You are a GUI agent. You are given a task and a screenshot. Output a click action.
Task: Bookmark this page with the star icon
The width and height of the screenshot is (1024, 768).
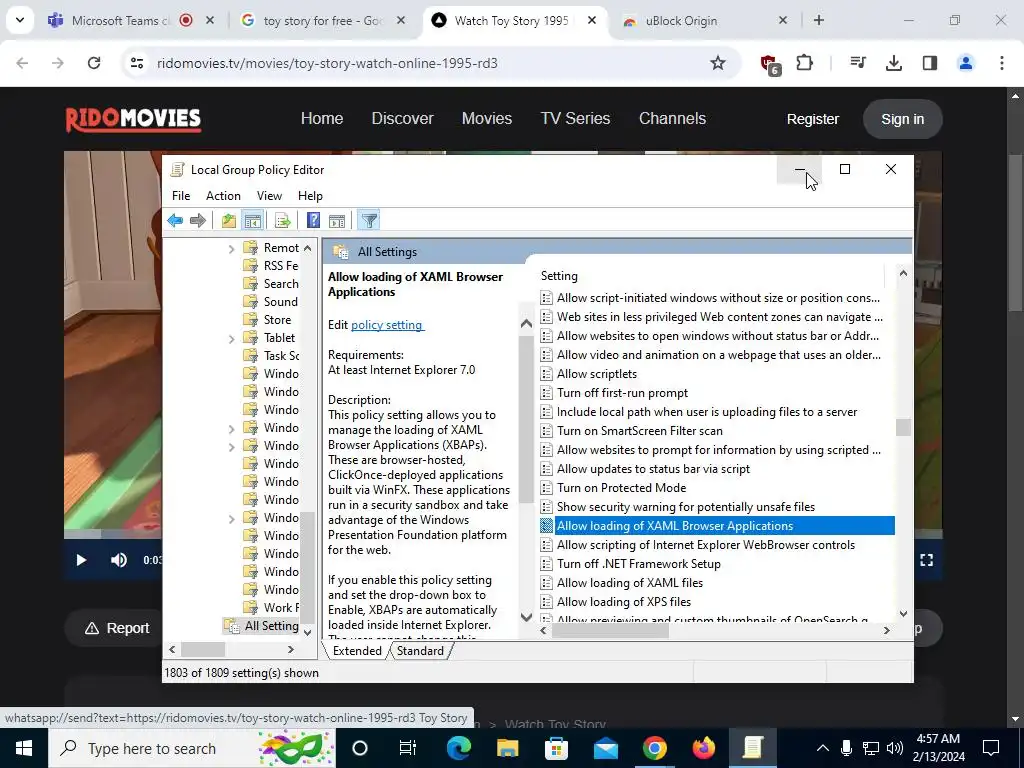718,63
